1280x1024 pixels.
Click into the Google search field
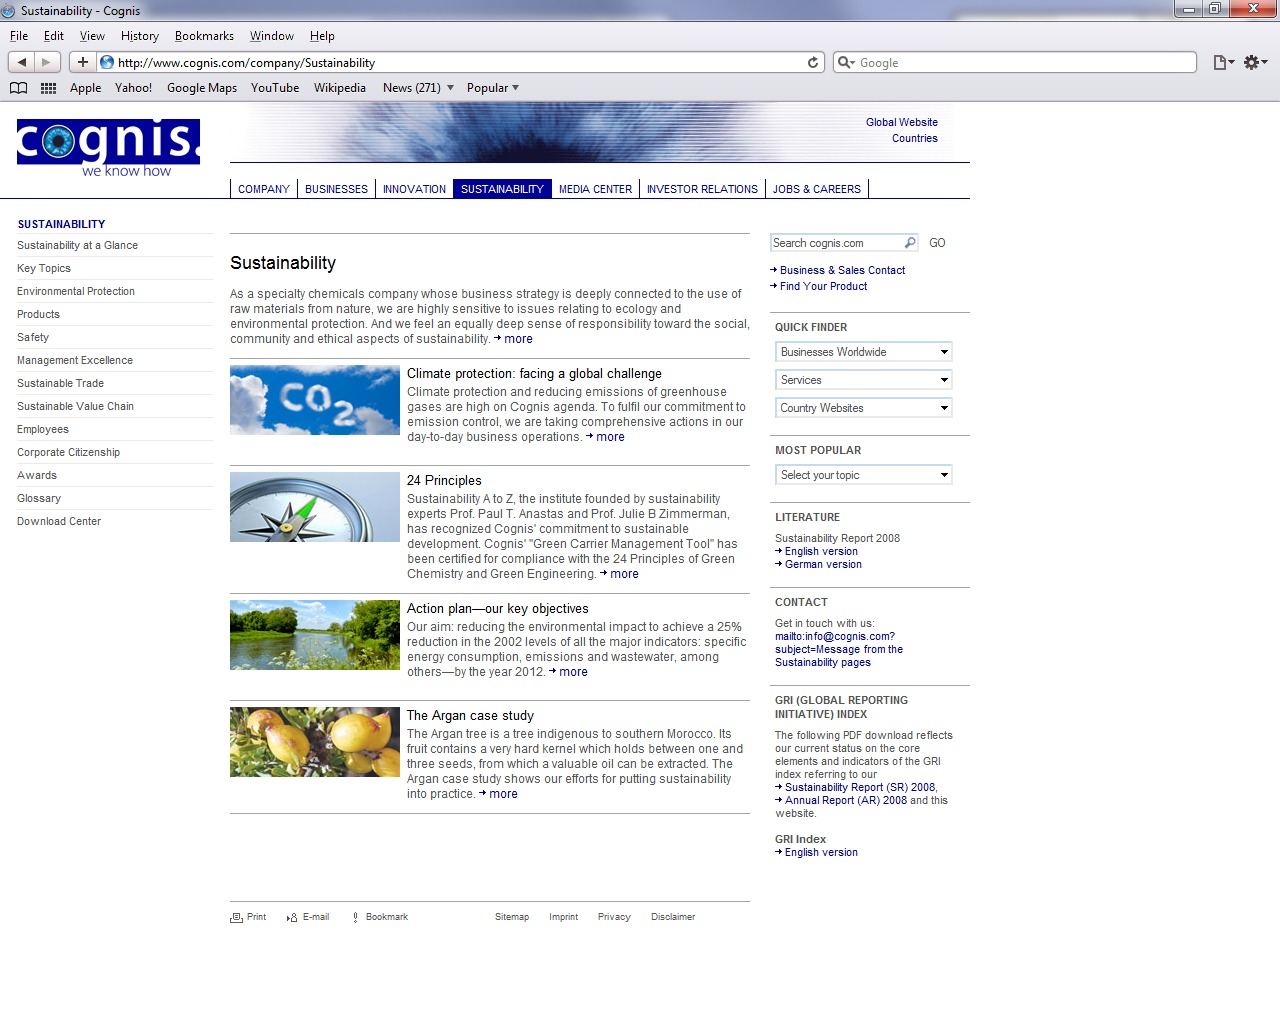click(x=1020, y=62)
